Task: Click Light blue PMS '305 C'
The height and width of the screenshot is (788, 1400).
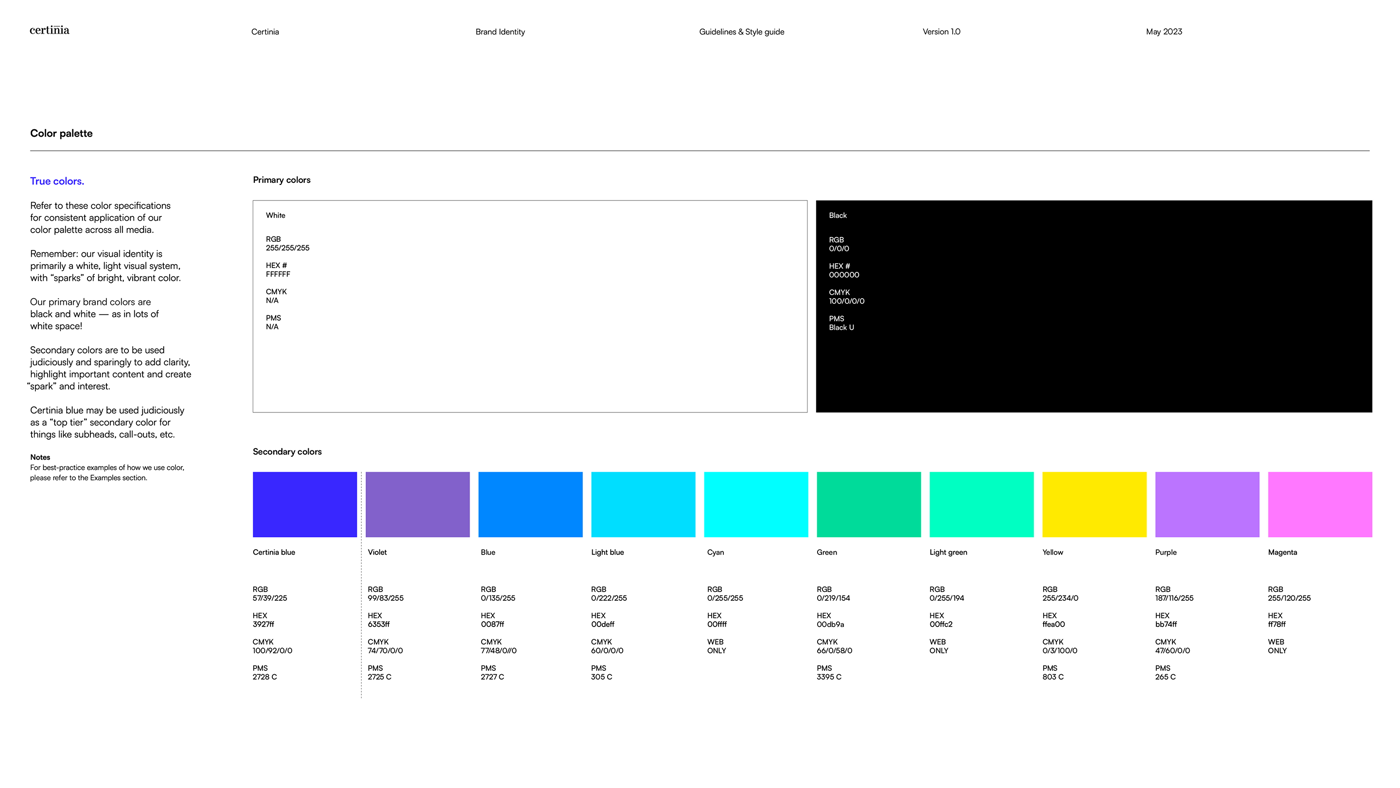Action: click(x=601, y=677)
